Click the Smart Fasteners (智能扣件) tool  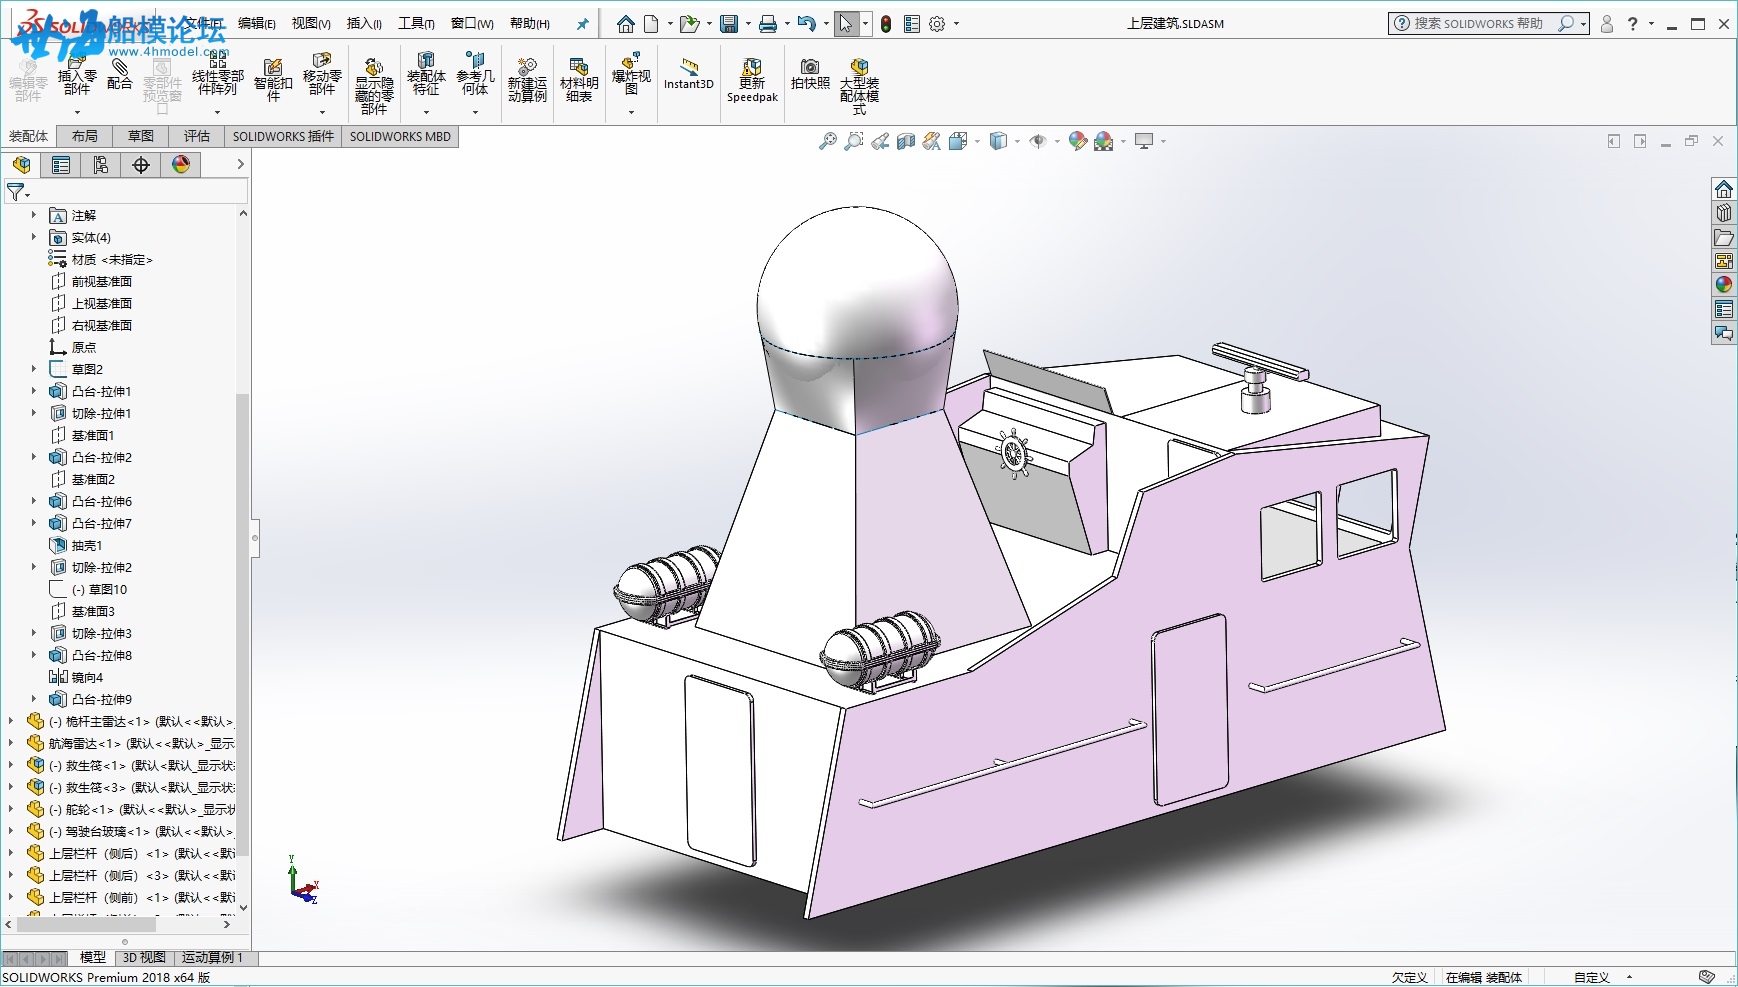coord(273,80)
